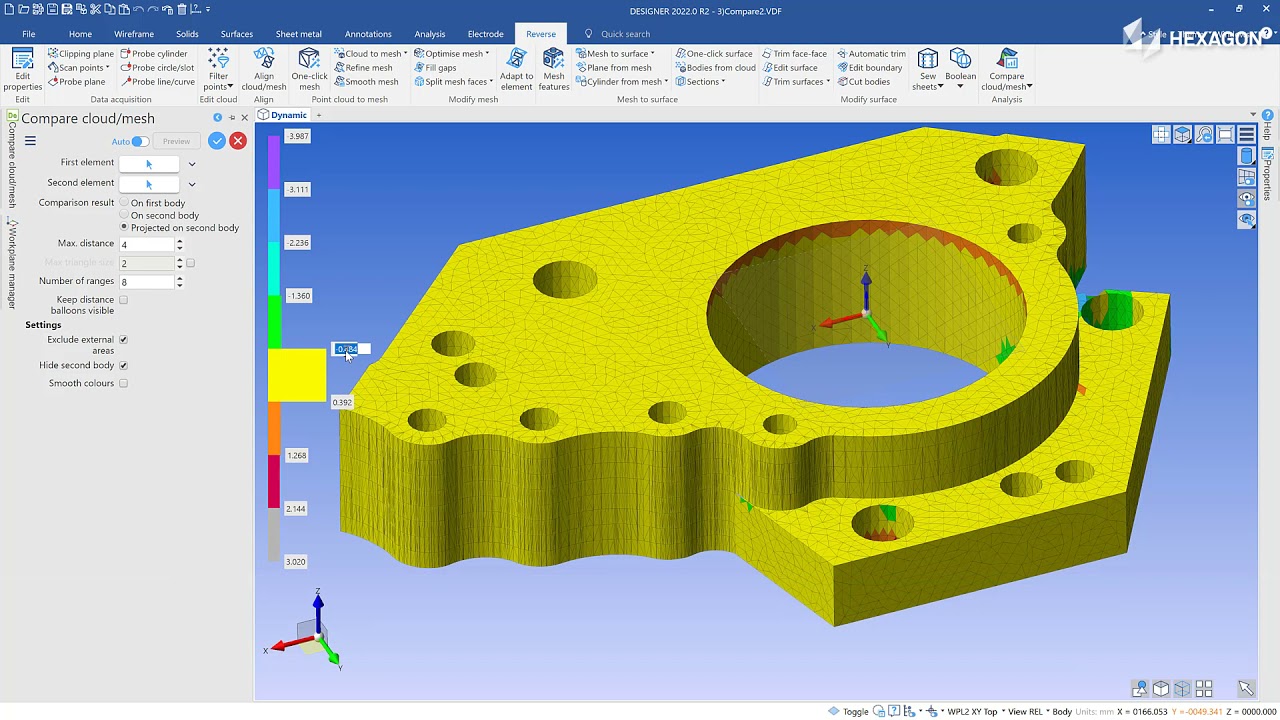The width and height of the screenshot is (1280, 720).
Task: Open the Electrode tab
Action: (x=486, y=34)
